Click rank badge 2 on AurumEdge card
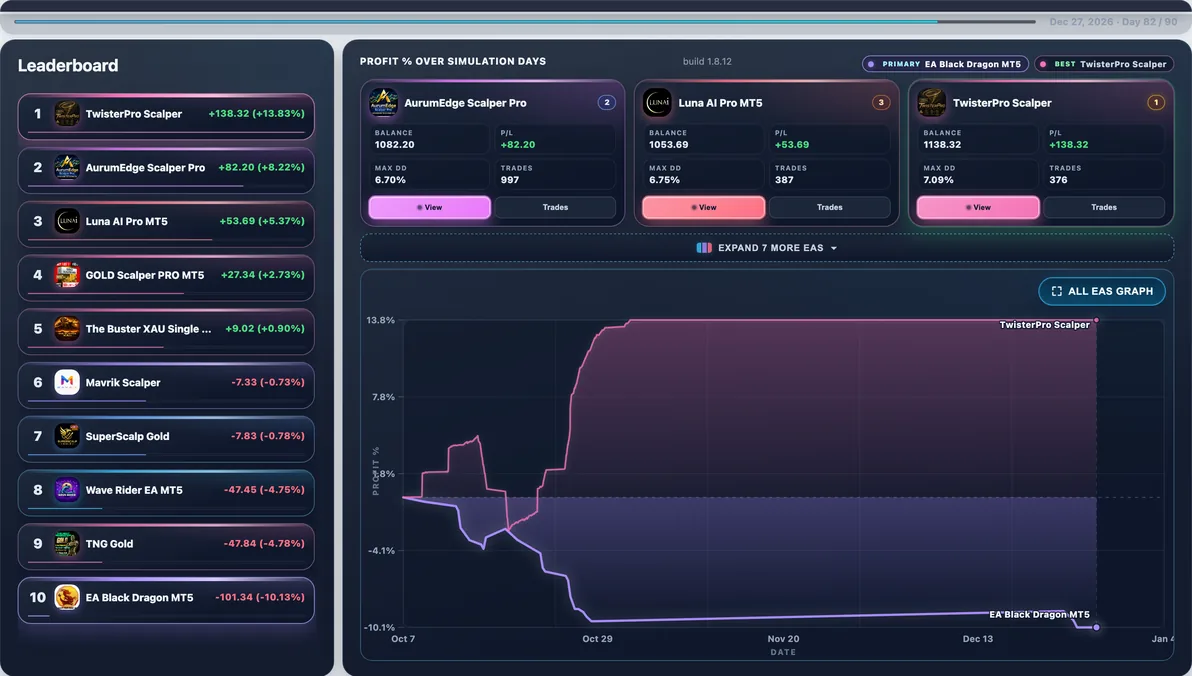1192x676 pixels. [607, 103]
